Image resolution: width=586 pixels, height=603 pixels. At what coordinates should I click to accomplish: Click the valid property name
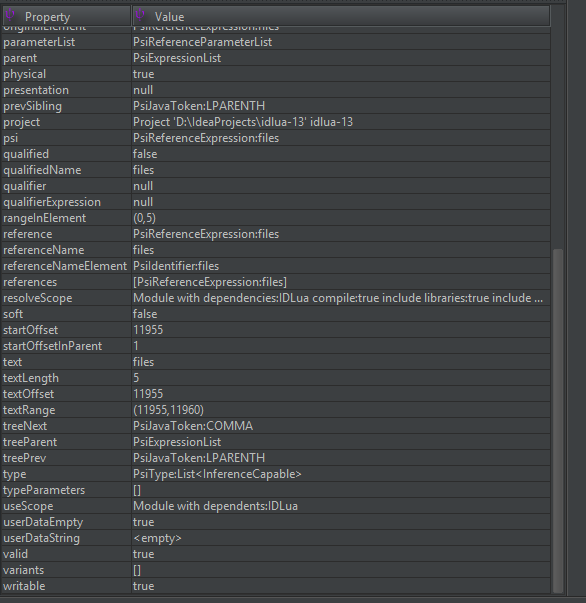[15, 554]
